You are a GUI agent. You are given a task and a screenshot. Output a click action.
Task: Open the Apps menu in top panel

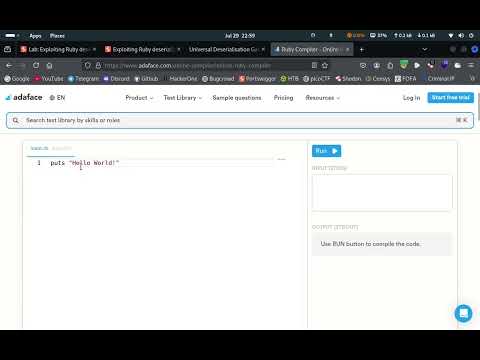click(35, 36)
